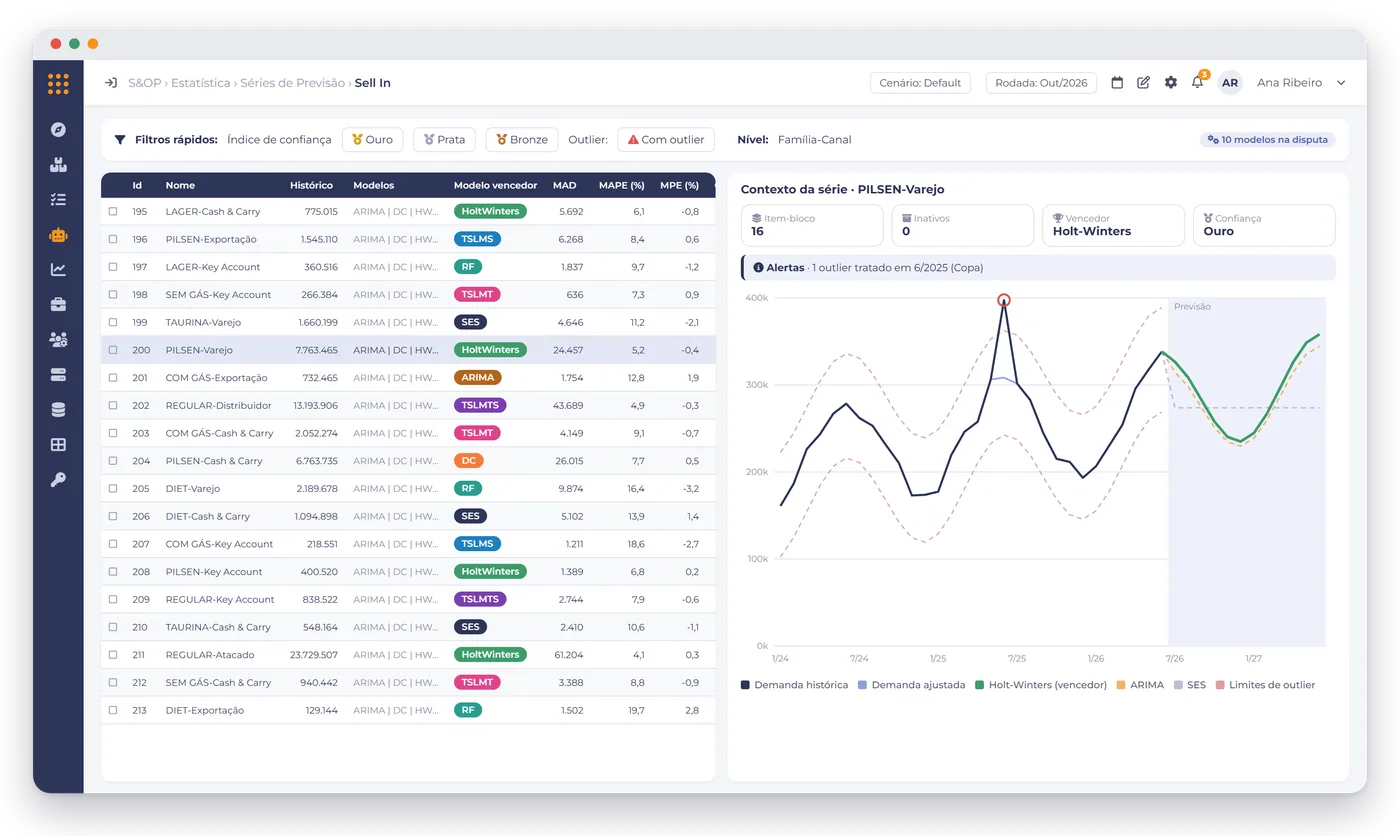Open the briefcase sidebar icon
1400x836 pixels.
[x=58, y=304]
